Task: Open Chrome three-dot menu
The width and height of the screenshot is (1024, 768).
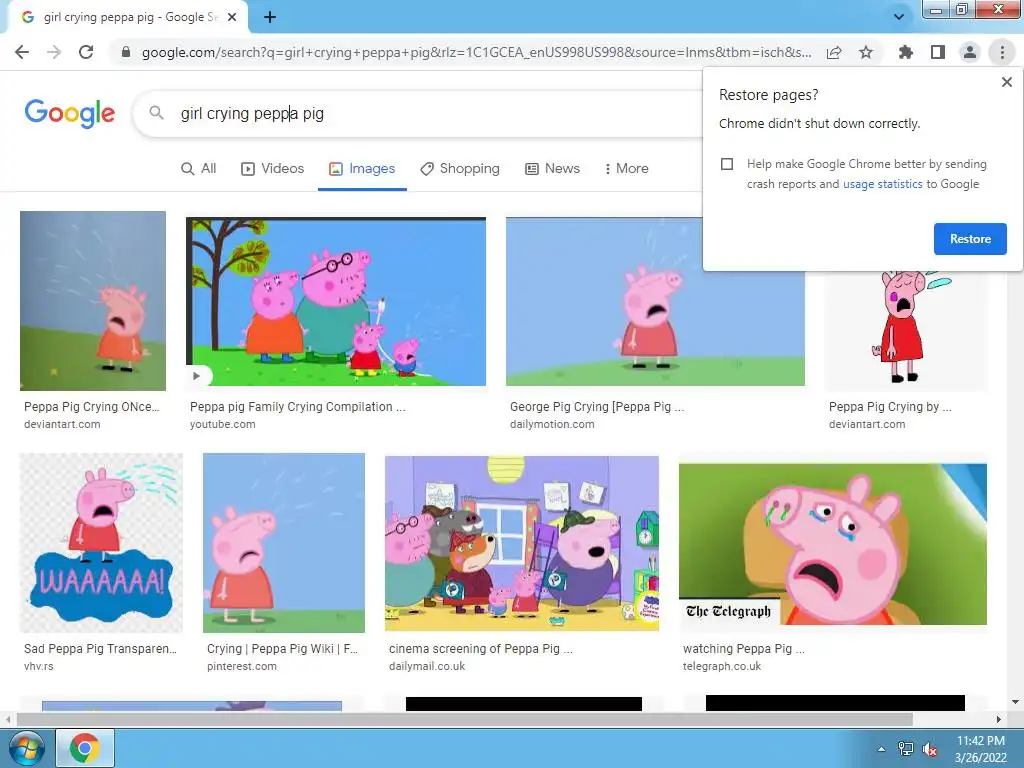Action: (x=1002, y=52)
